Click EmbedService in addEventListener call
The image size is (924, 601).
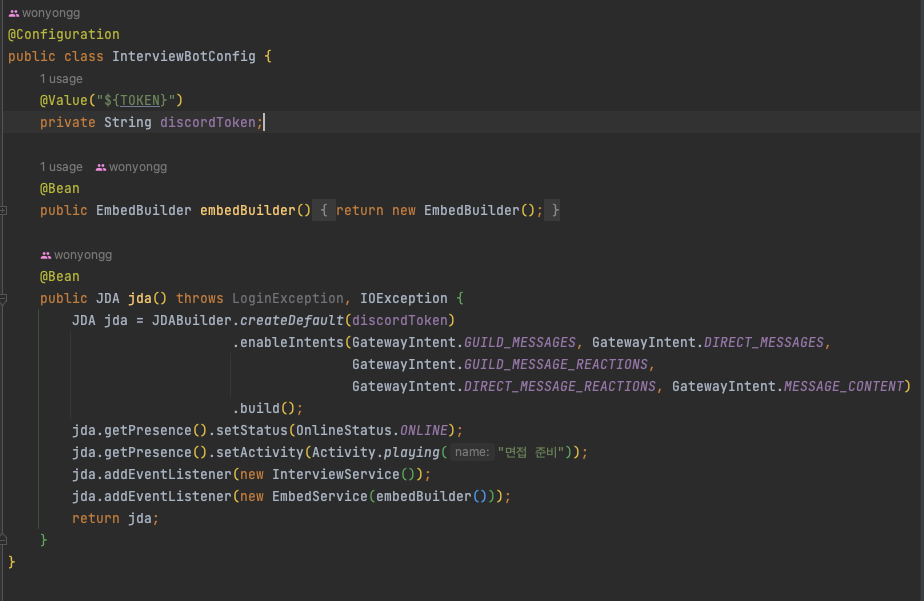tap(319, 497)
